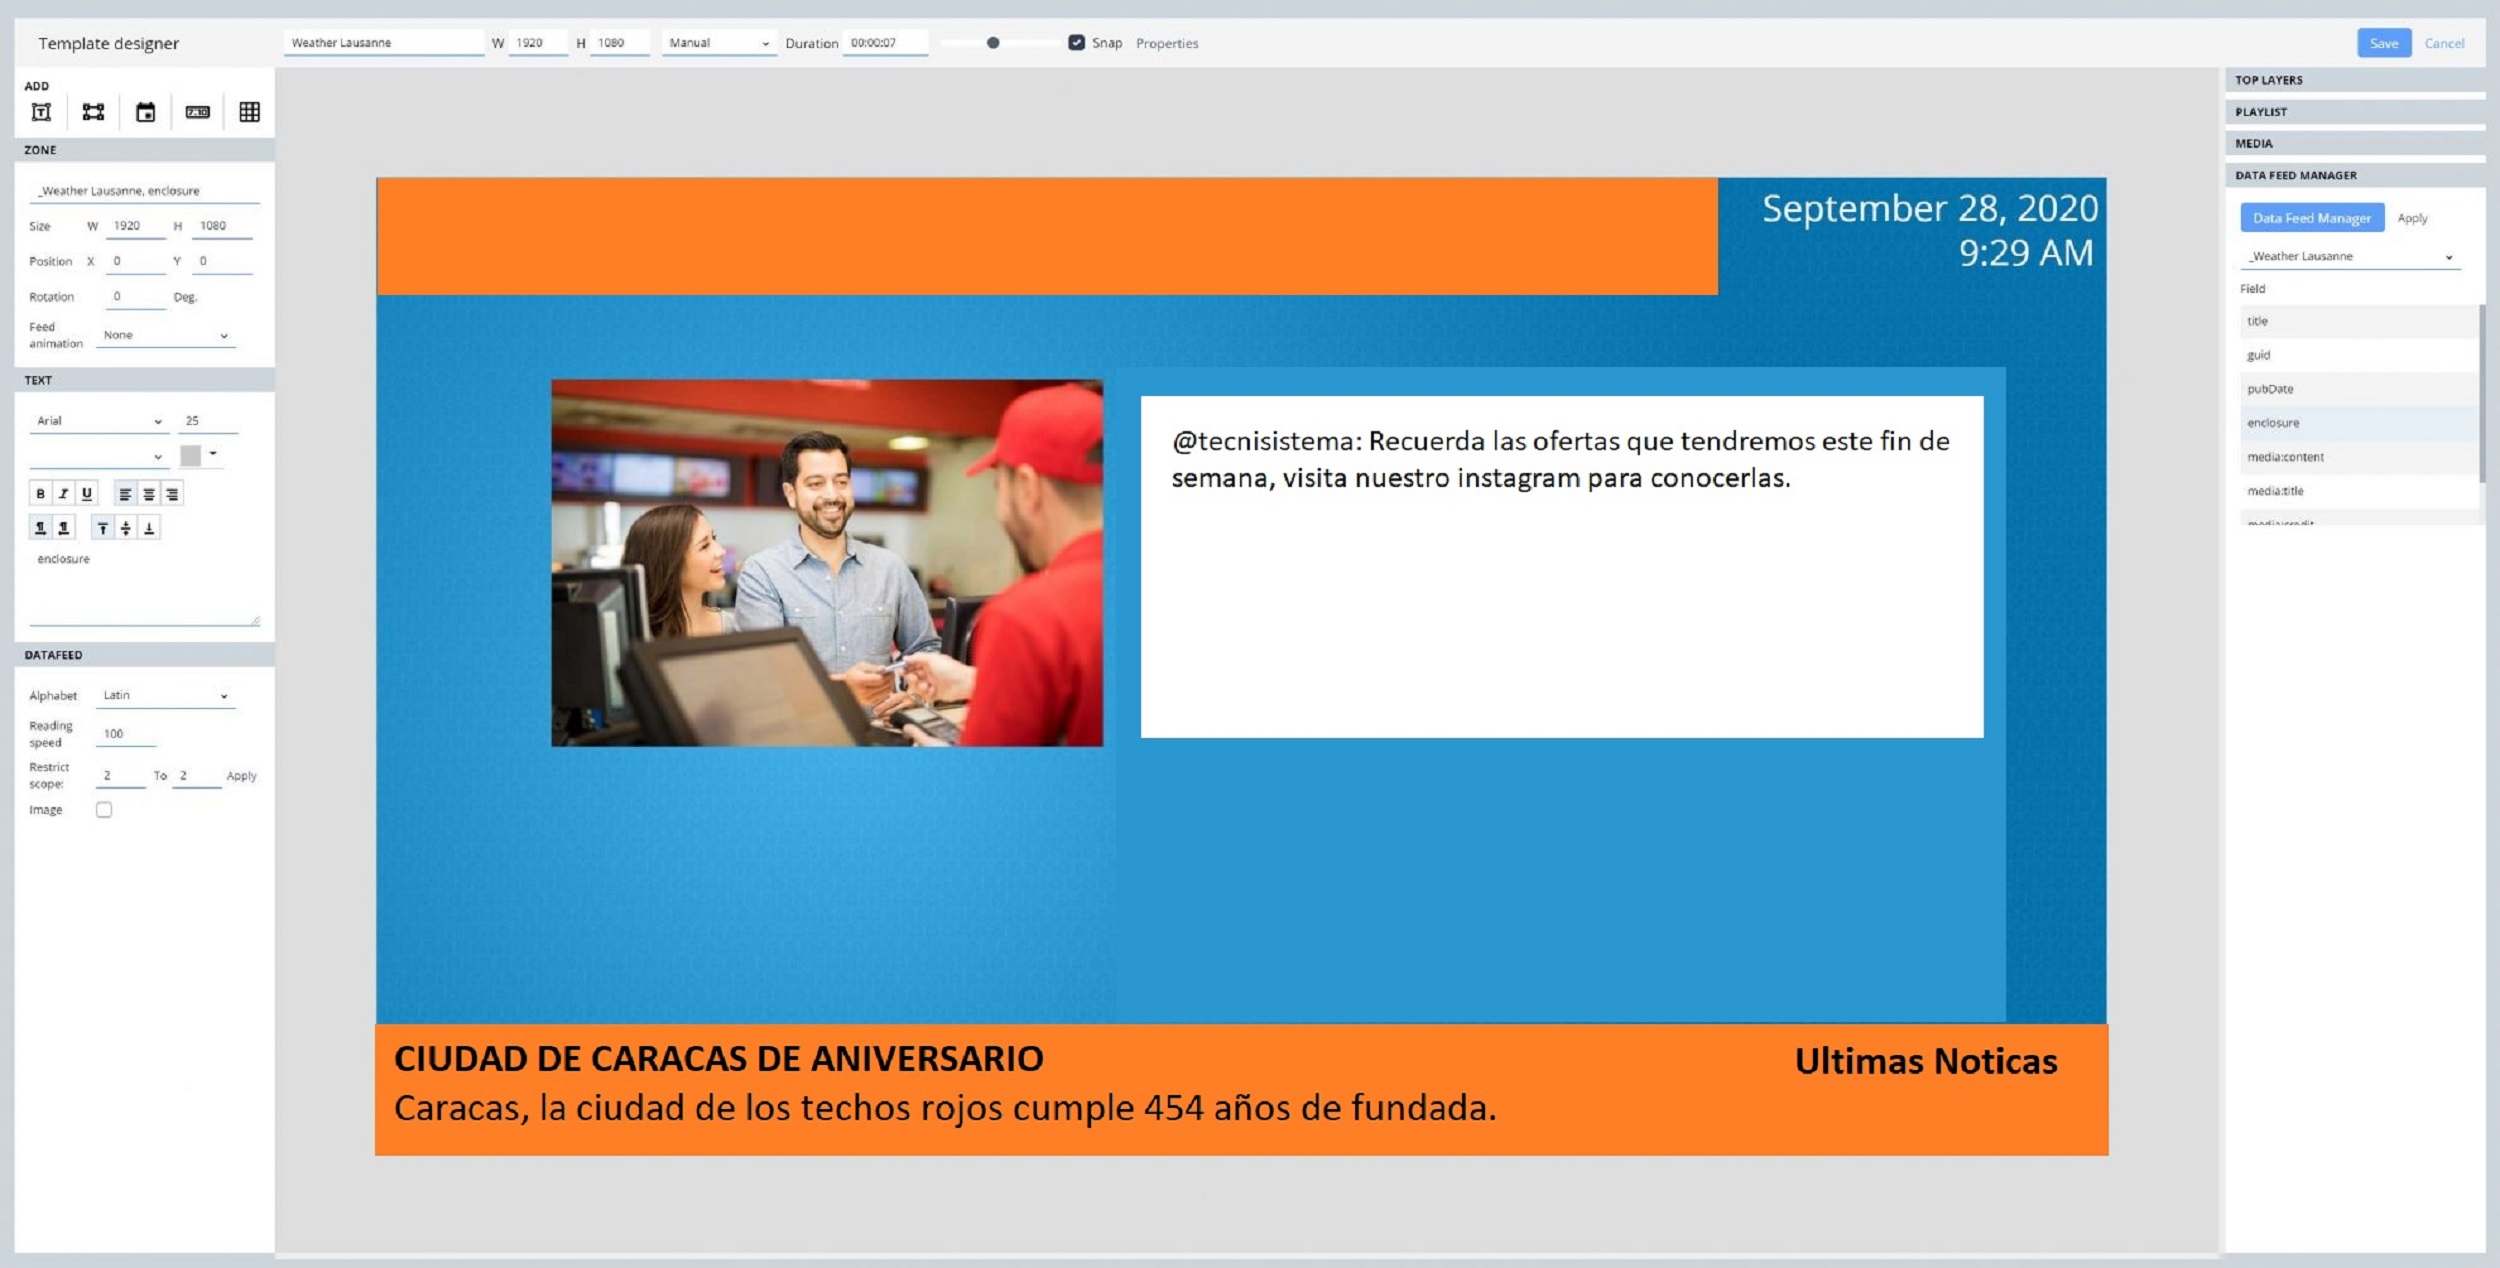Screen dimensions: 2500x1268
Task: Open the Arial font dropdown
Action: 98,421
